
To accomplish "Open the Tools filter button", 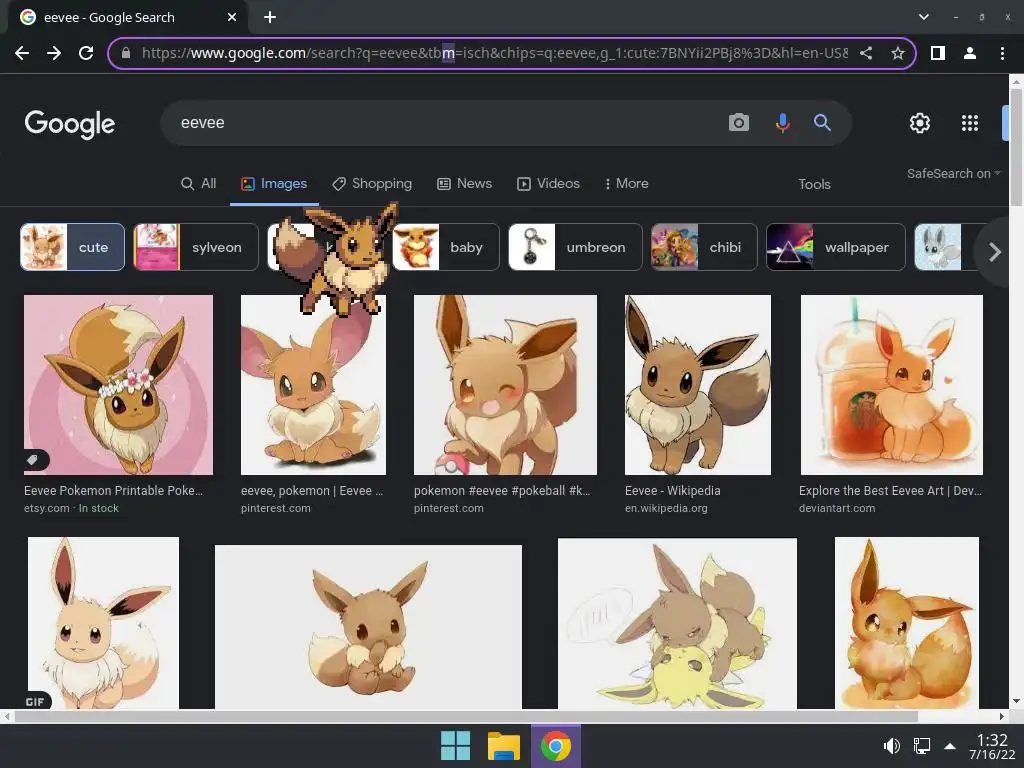I will 814,184.
